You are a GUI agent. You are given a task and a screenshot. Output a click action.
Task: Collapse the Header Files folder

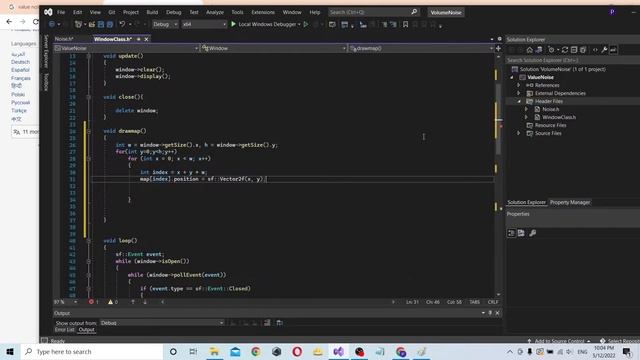519,101
